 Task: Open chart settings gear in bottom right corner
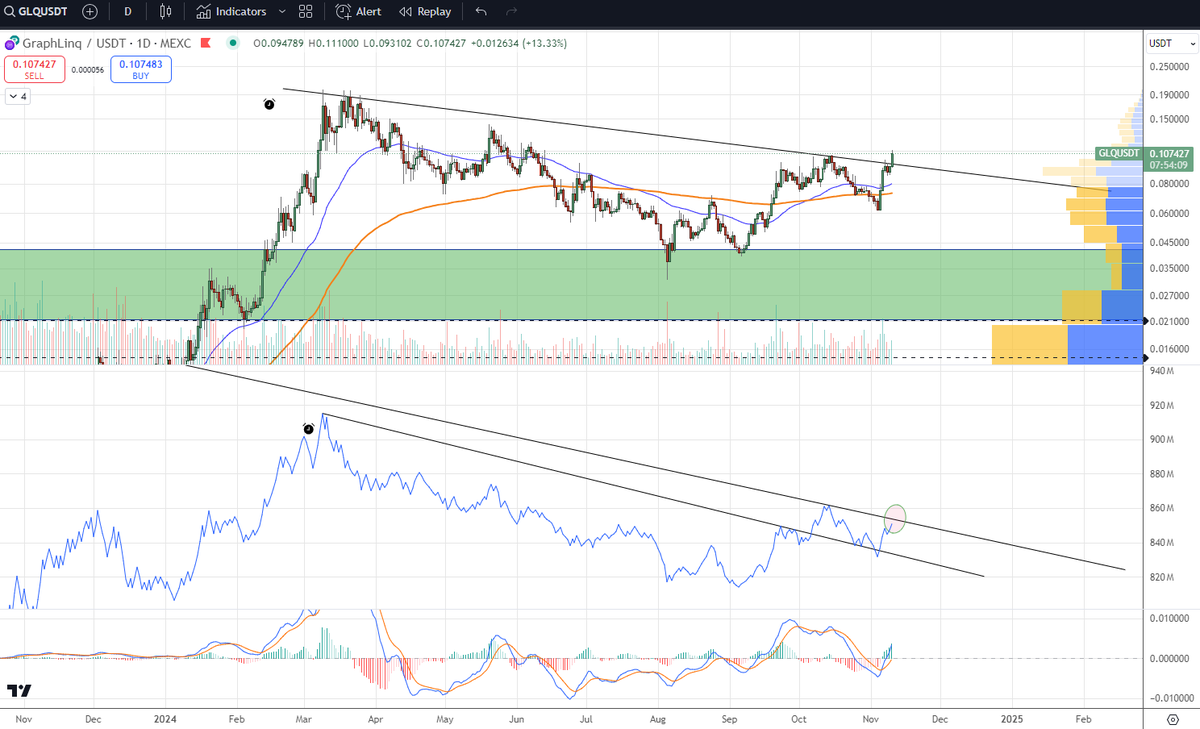[1171, 719]
